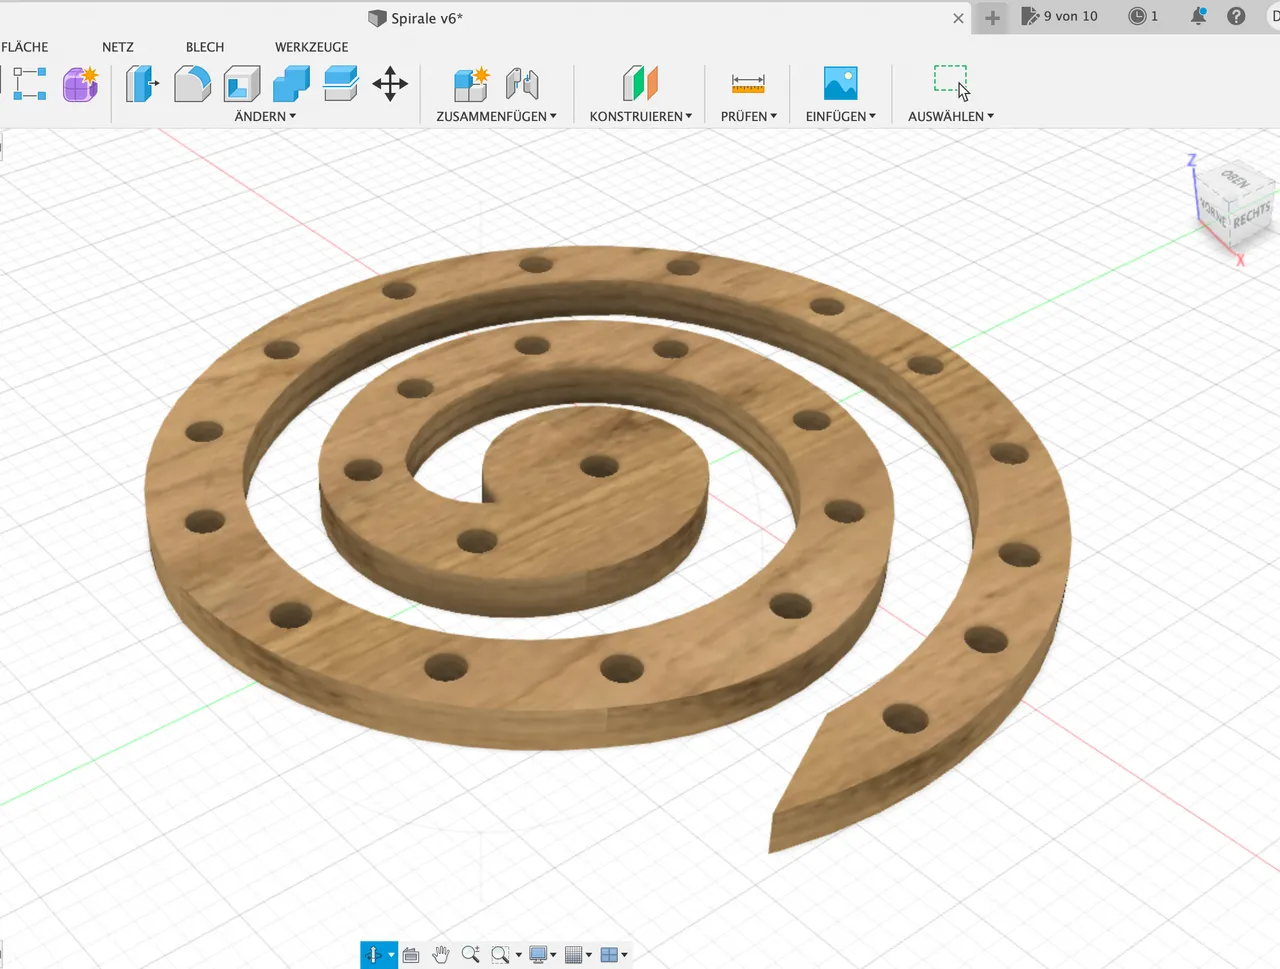Click the New Component icon
This screenshot has width=1280, height=969.
point(470,84)
